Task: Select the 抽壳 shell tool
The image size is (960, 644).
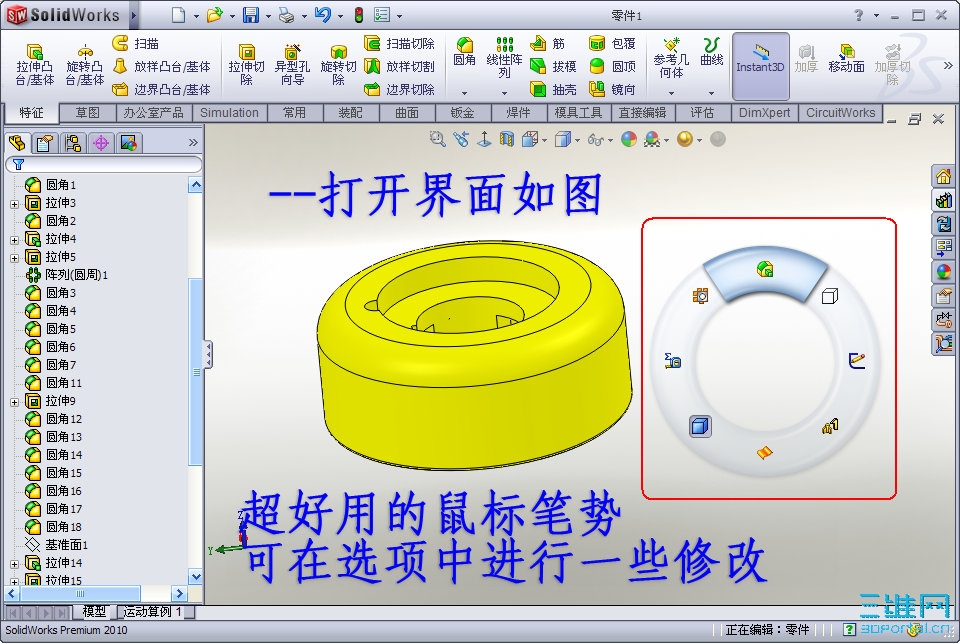Action: 553,89
